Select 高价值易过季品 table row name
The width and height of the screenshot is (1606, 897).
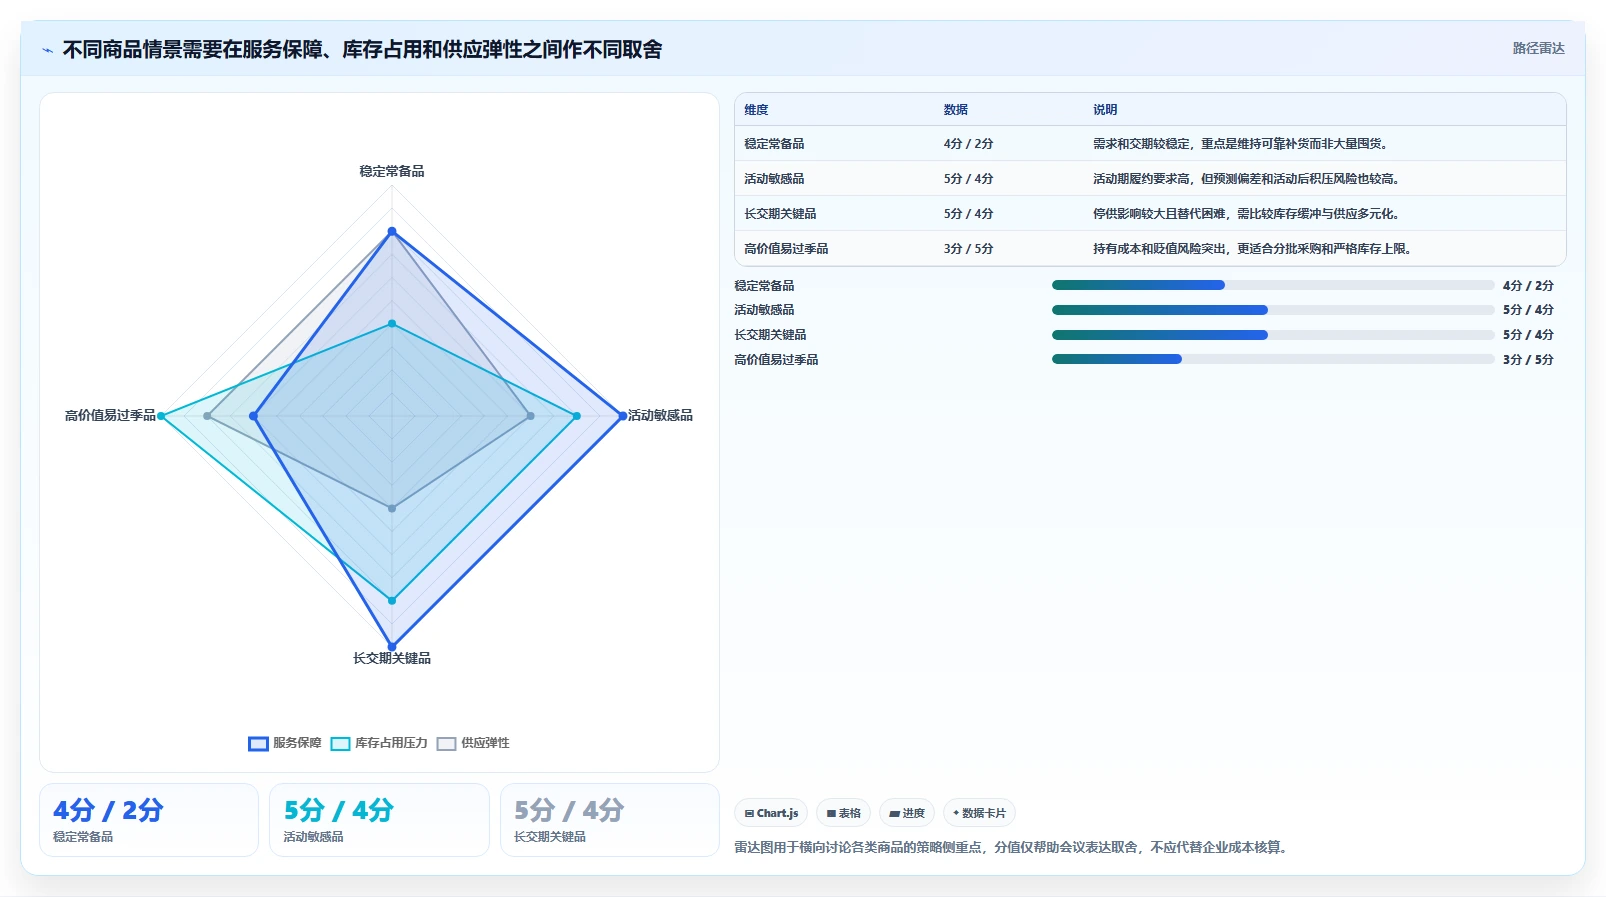pyautogui.click(x=786, y=249)
